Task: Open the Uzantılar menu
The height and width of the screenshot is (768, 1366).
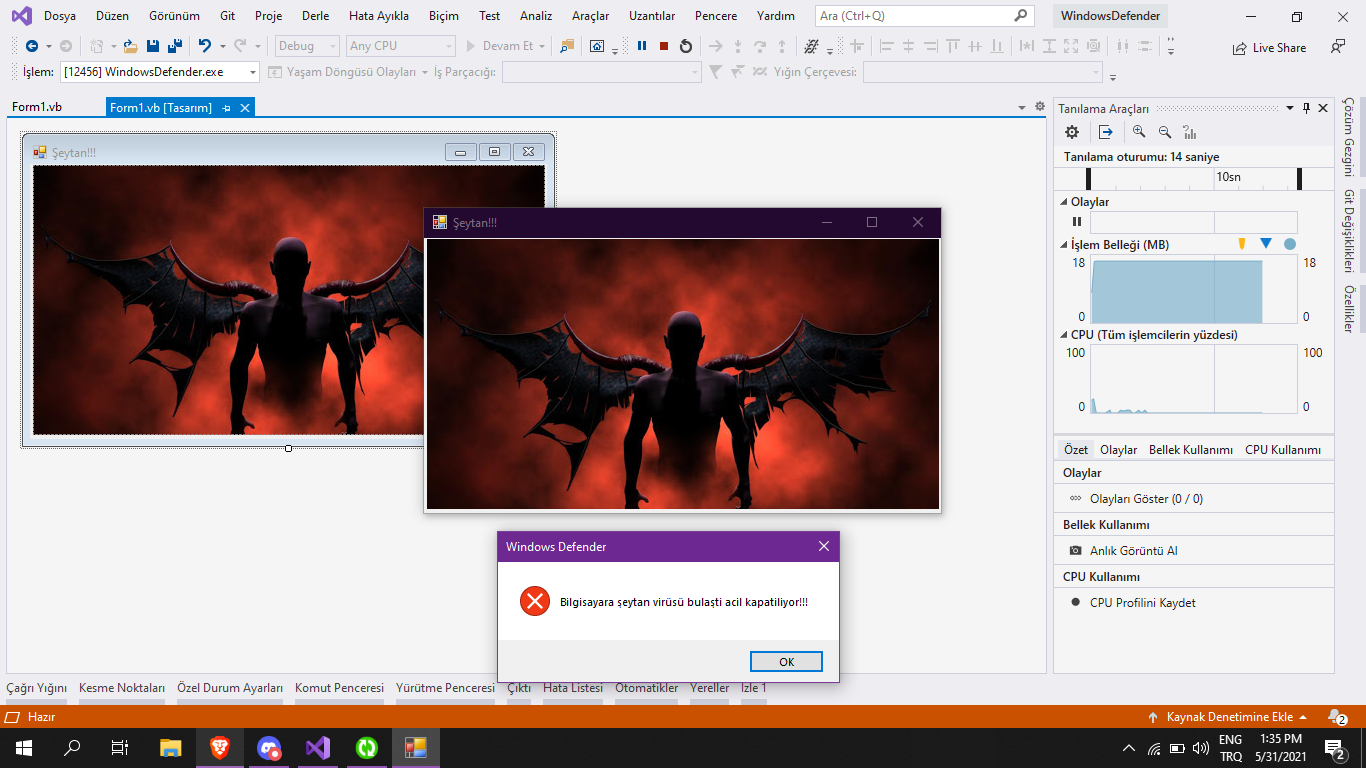Action: (652, 16)
